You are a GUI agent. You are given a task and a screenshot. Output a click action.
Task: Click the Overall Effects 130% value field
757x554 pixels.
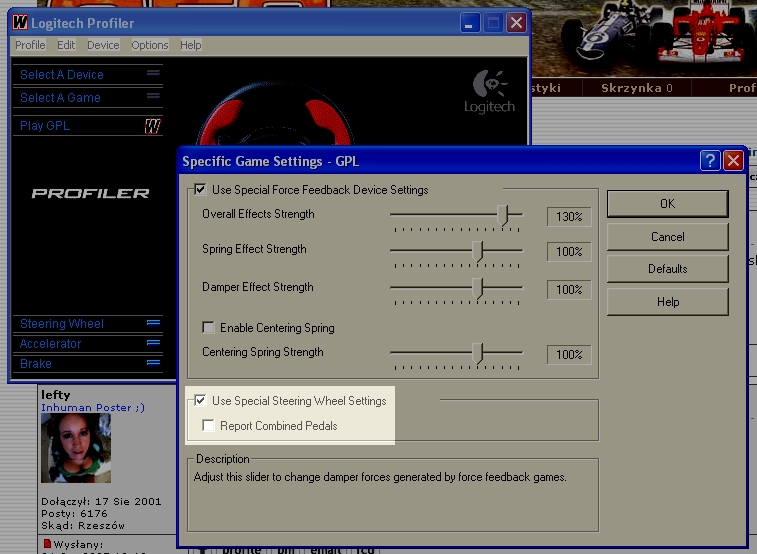(x=569, y=217)
